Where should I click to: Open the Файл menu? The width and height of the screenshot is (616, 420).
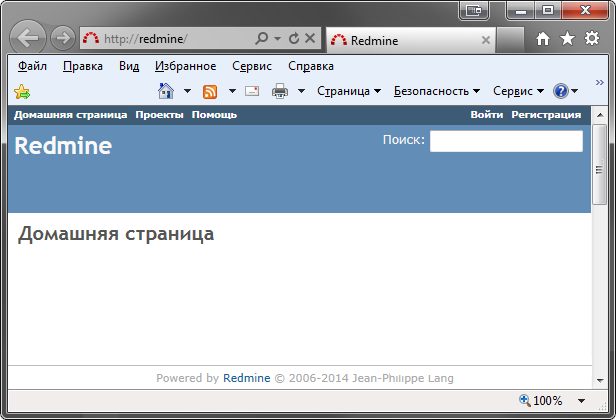(32, 66)
